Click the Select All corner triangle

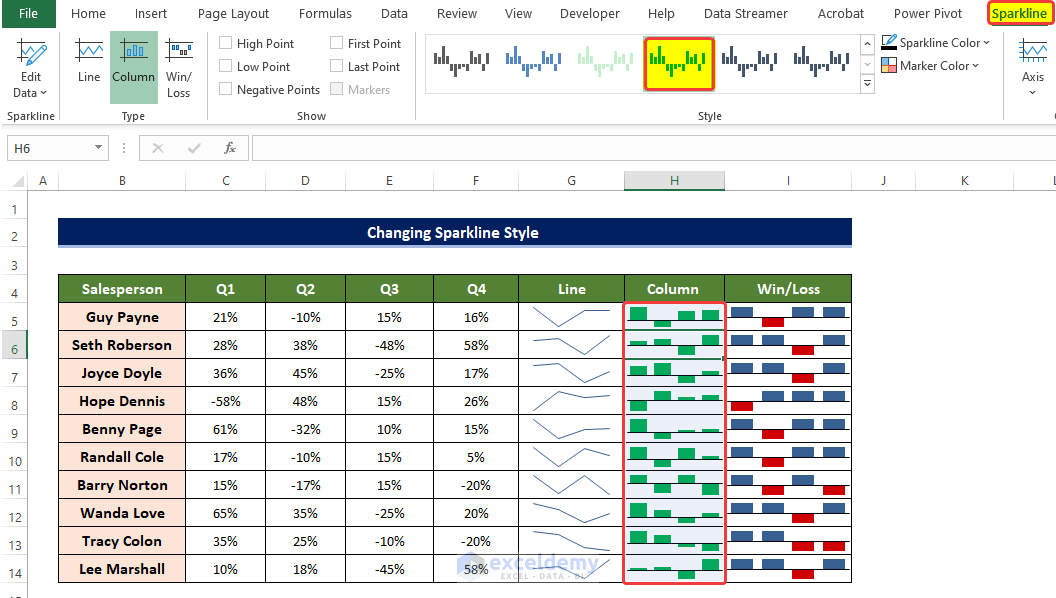(18, 180)
